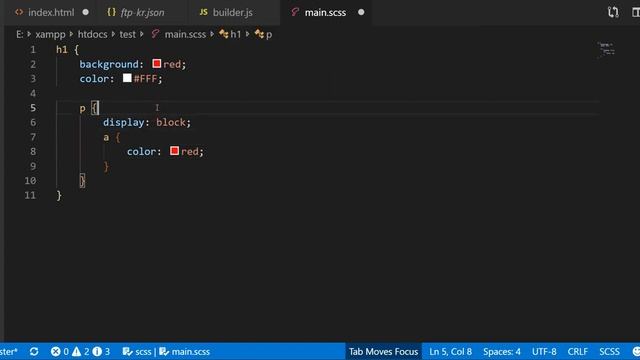Click the white #FFF color swatch
The height and width of the screenshot is (360, 640).
127,78
